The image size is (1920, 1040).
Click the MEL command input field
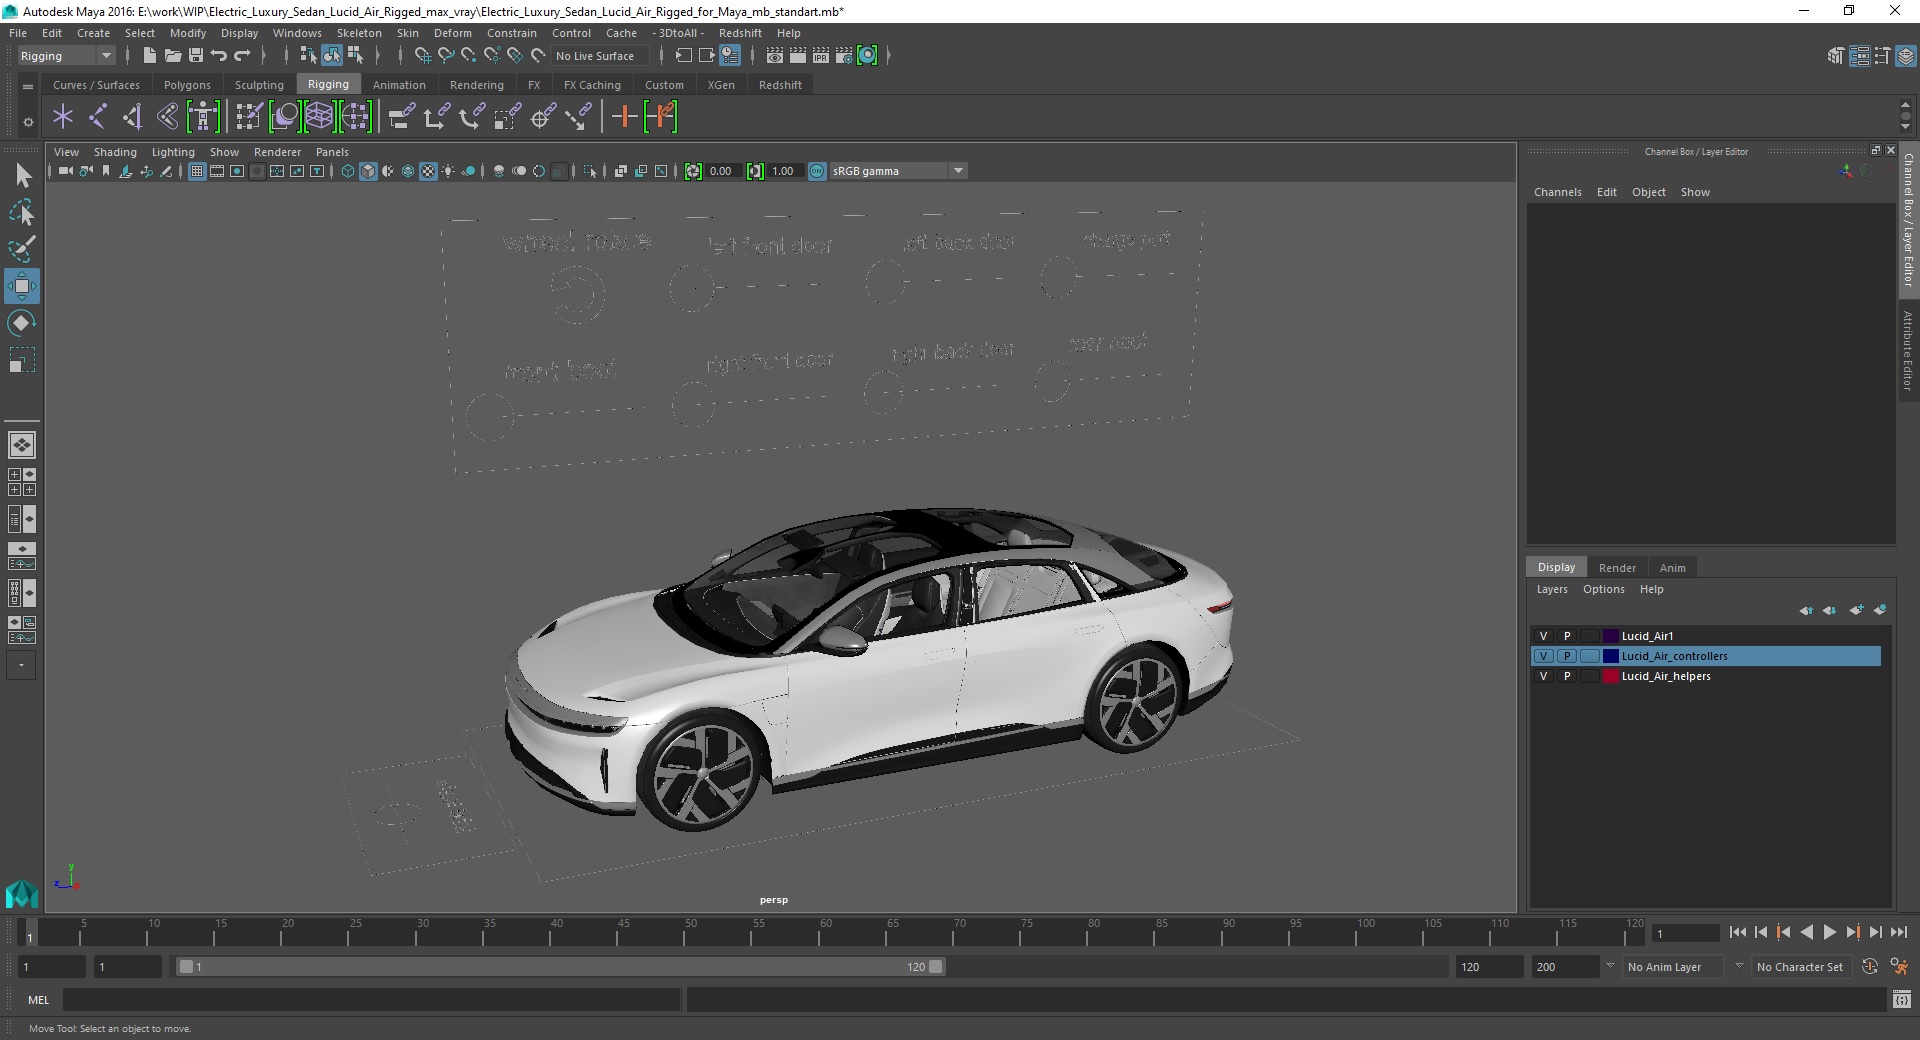371,999
